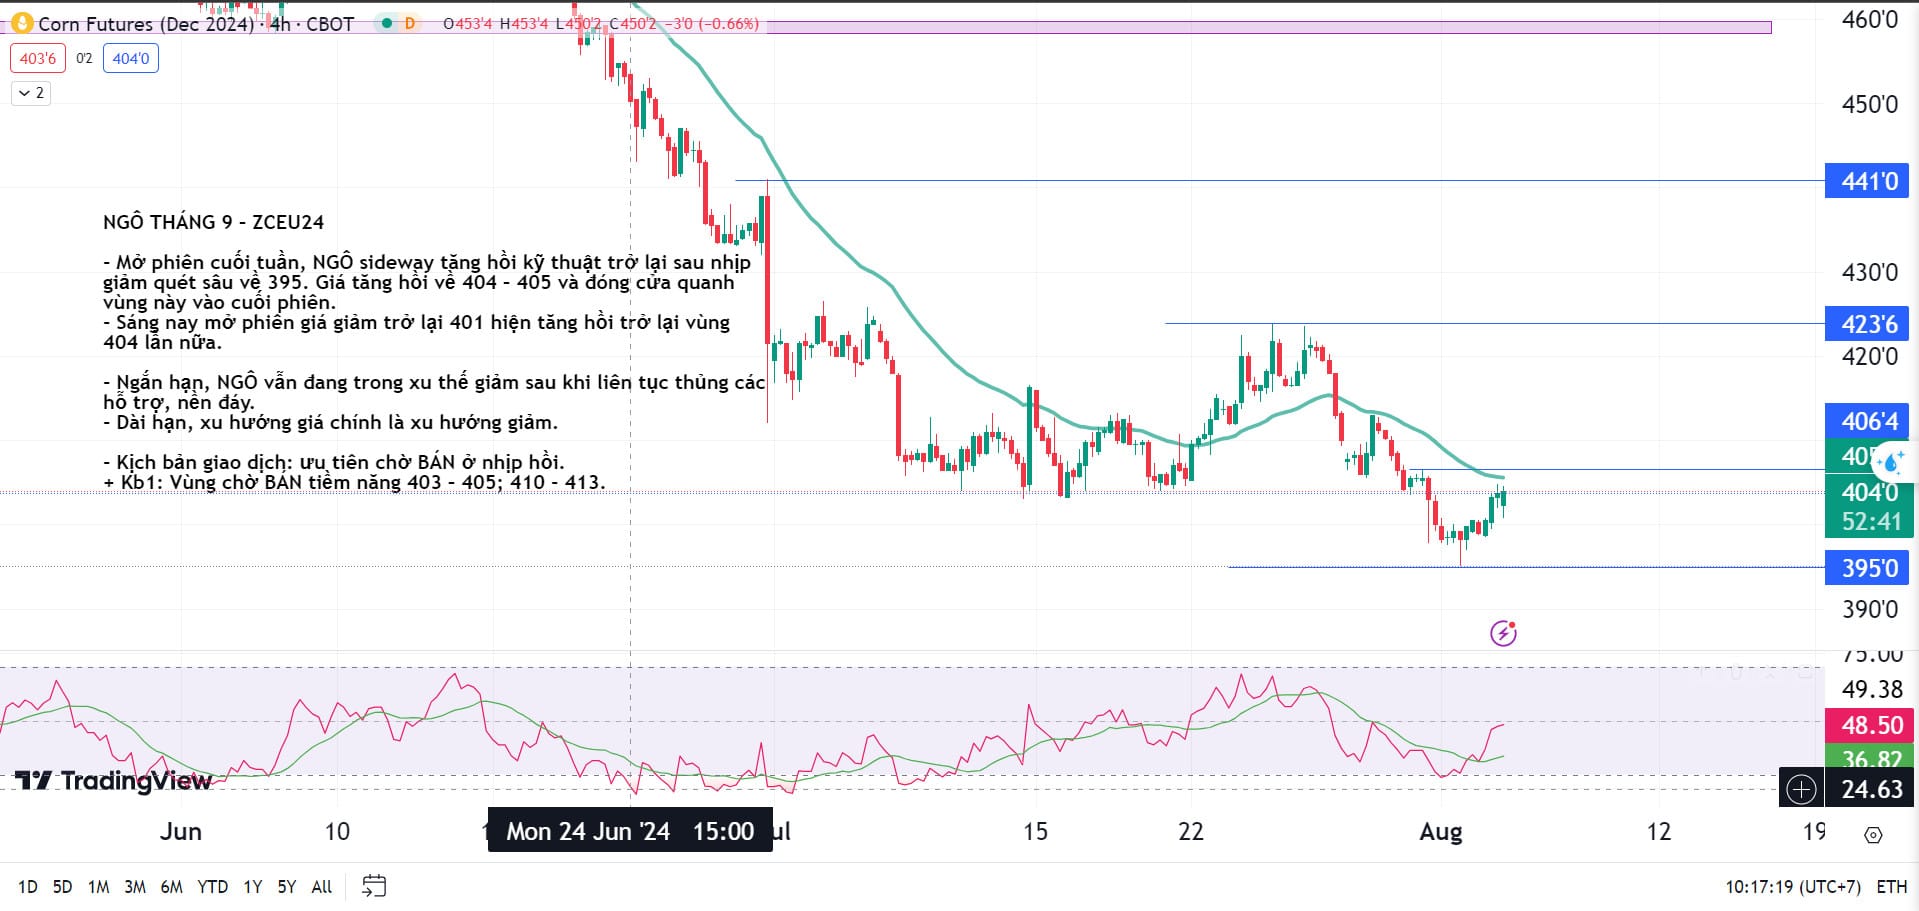Click the '10' label on the time axis
The width and height of the screenshot is (1919, 911).
pos(337,832)
